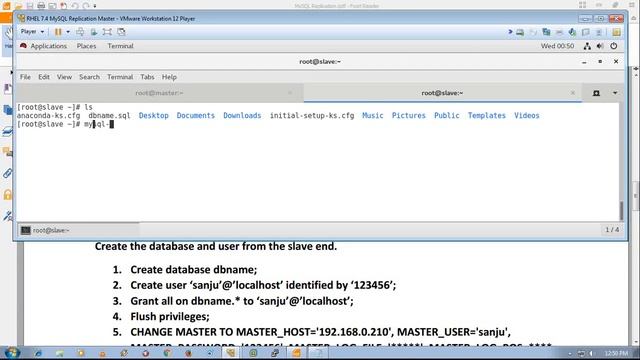Viewport: 640px width, 360px height.
Task: Close the root@slave tab
Action: [x=573, y=93]
